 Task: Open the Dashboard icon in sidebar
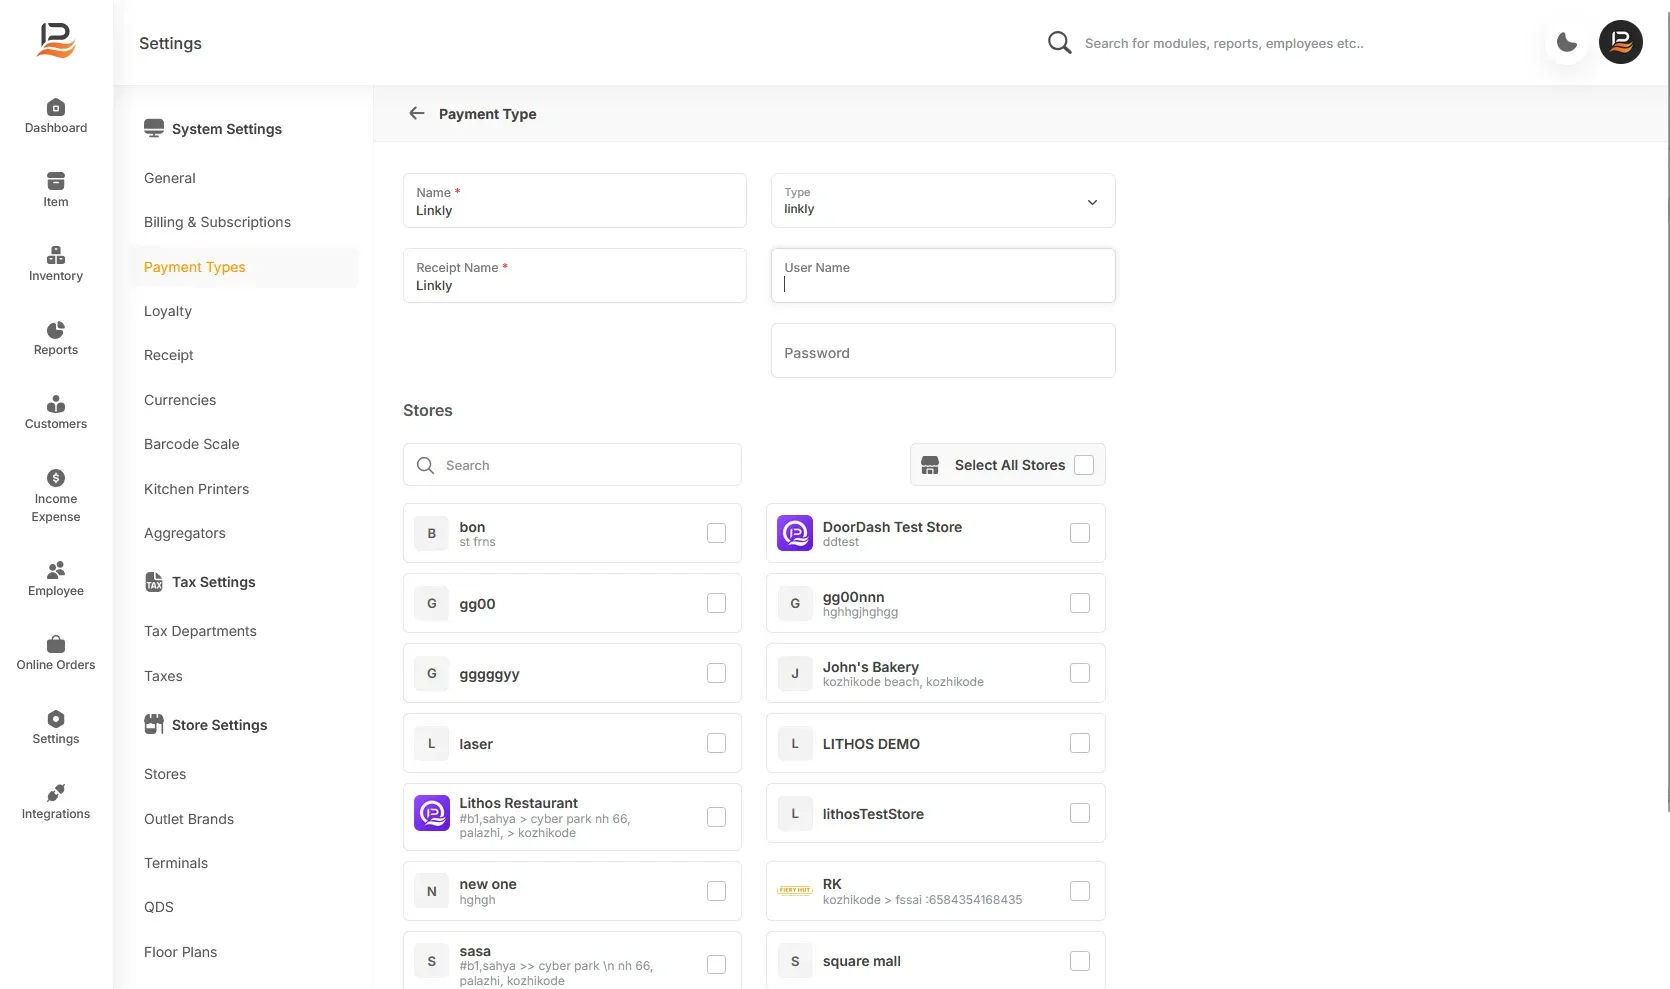(x=56, y=107)
